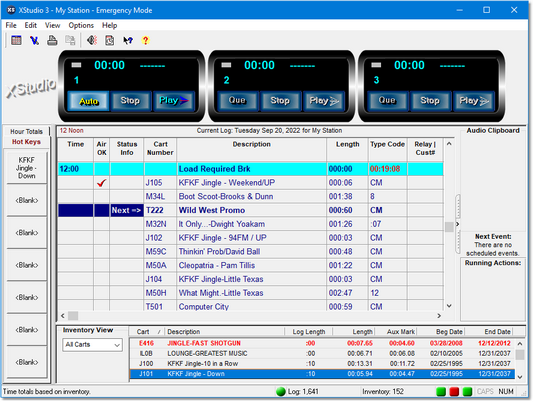This screenshot has width=533, height=402.
Task: Click the KFKF Jingle - Down hot key
Action: [x=27, y=168]
